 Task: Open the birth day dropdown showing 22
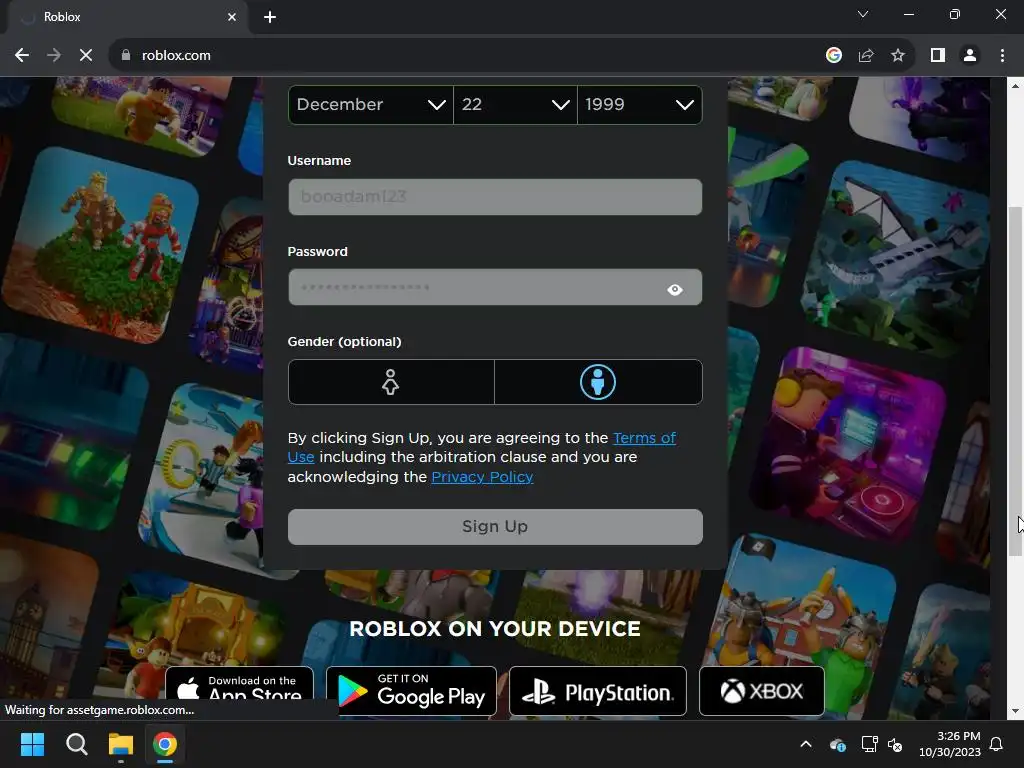coord(515,104)
